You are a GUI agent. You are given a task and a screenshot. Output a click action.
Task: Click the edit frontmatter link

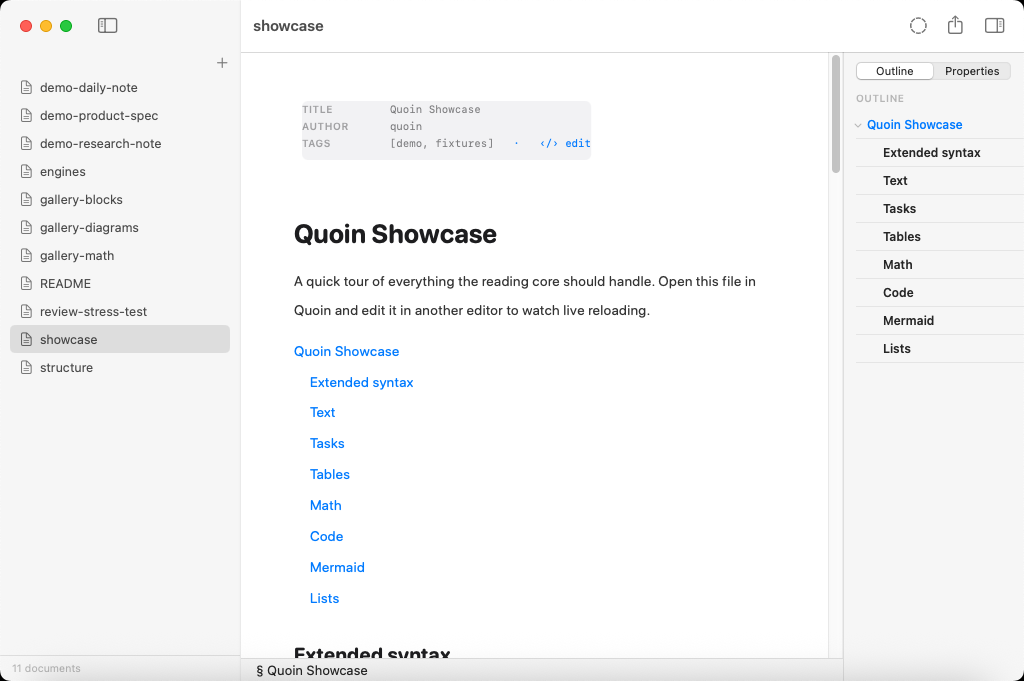577,144
